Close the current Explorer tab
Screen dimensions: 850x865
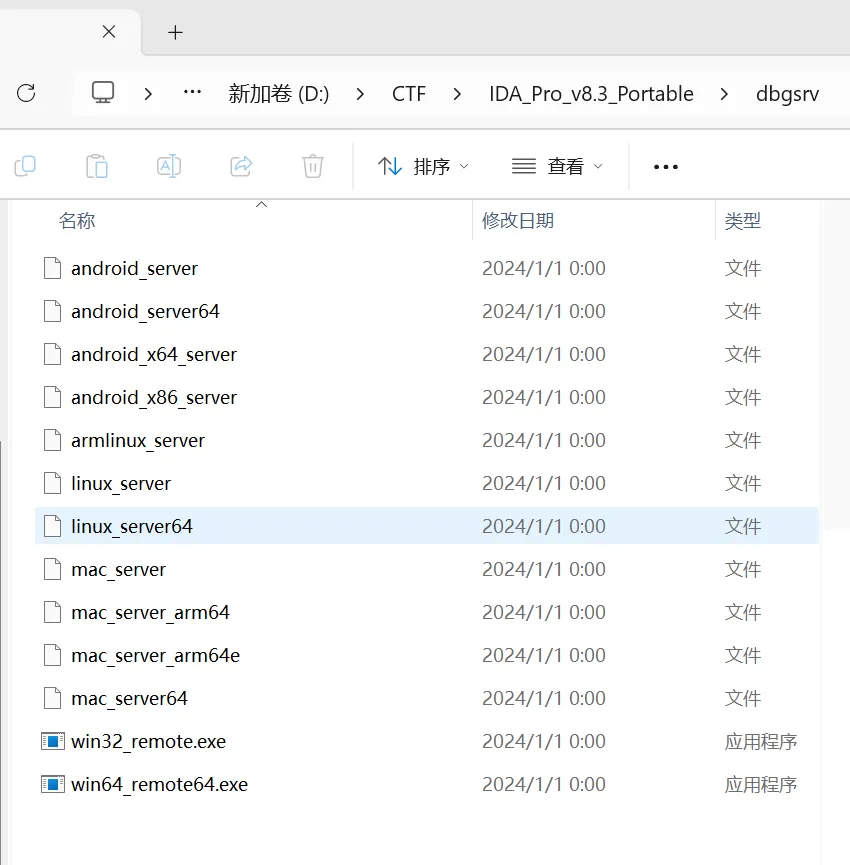(108, 32)
